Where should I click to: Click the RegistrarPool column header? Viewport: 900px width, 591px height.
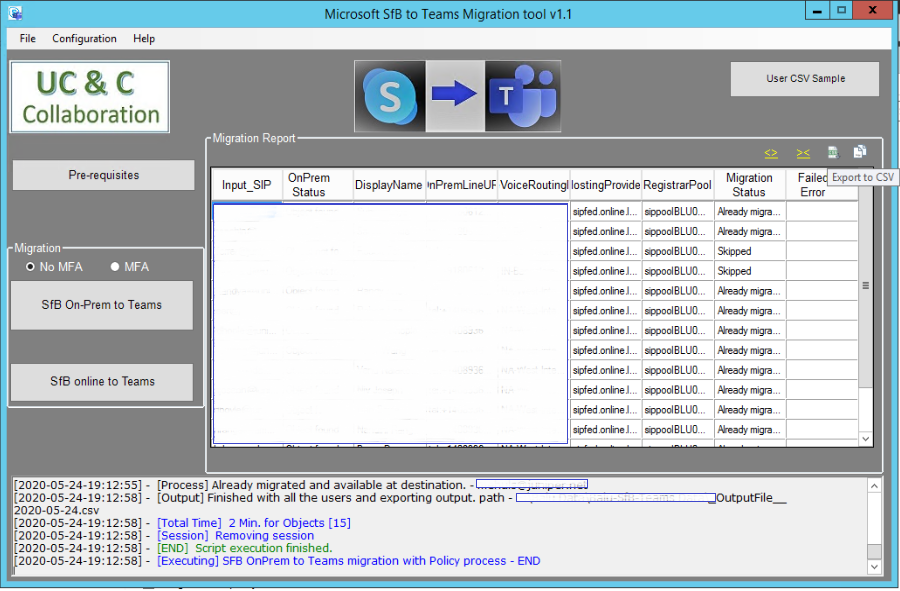pos(677,185)
